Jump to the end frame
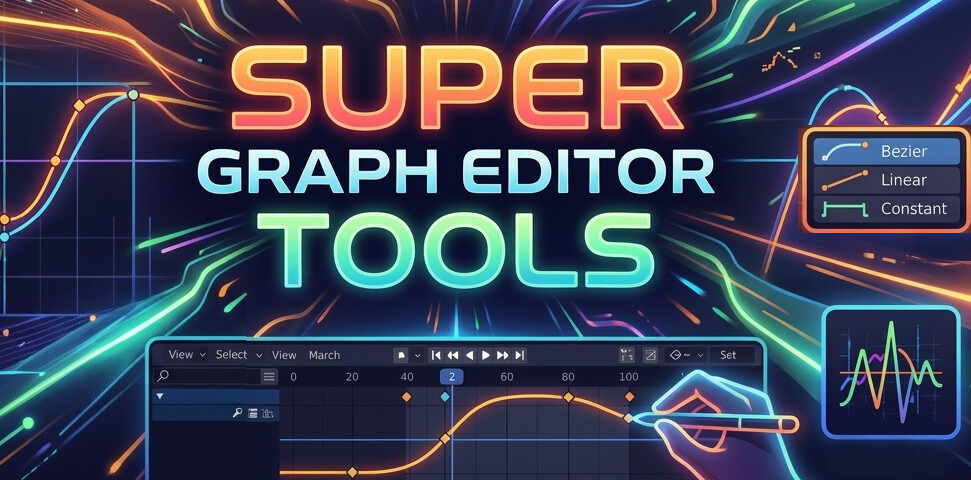The width and height of the screenshot is (971, 480). click(x=520, y=356)
